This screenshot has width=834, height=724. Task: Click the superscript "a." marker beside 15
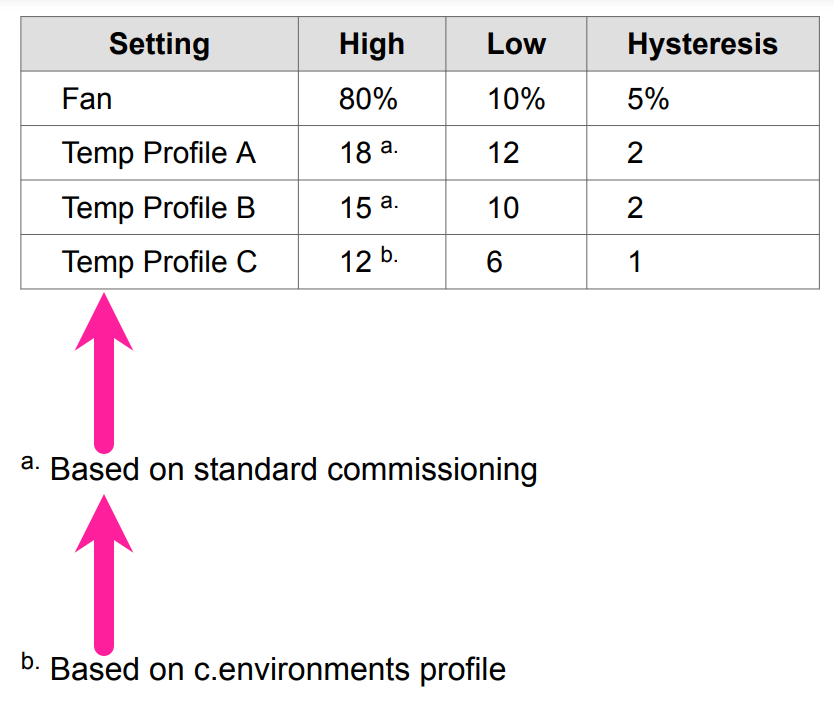click(x=389, y=202)
